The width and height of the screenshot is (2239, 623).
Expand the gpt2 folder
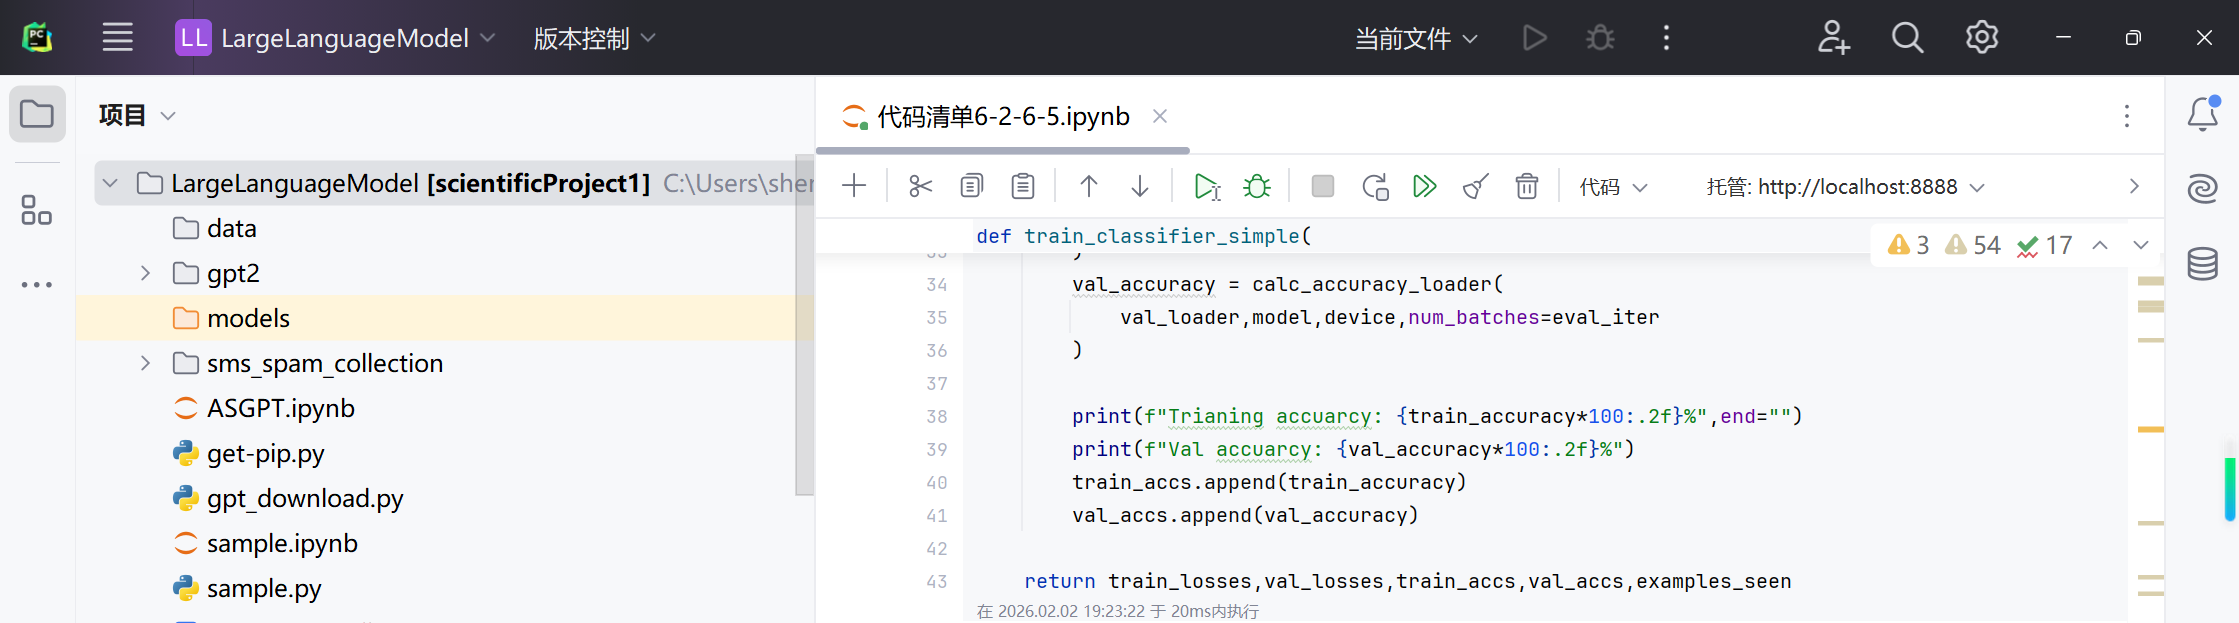(x=146, y=273)
